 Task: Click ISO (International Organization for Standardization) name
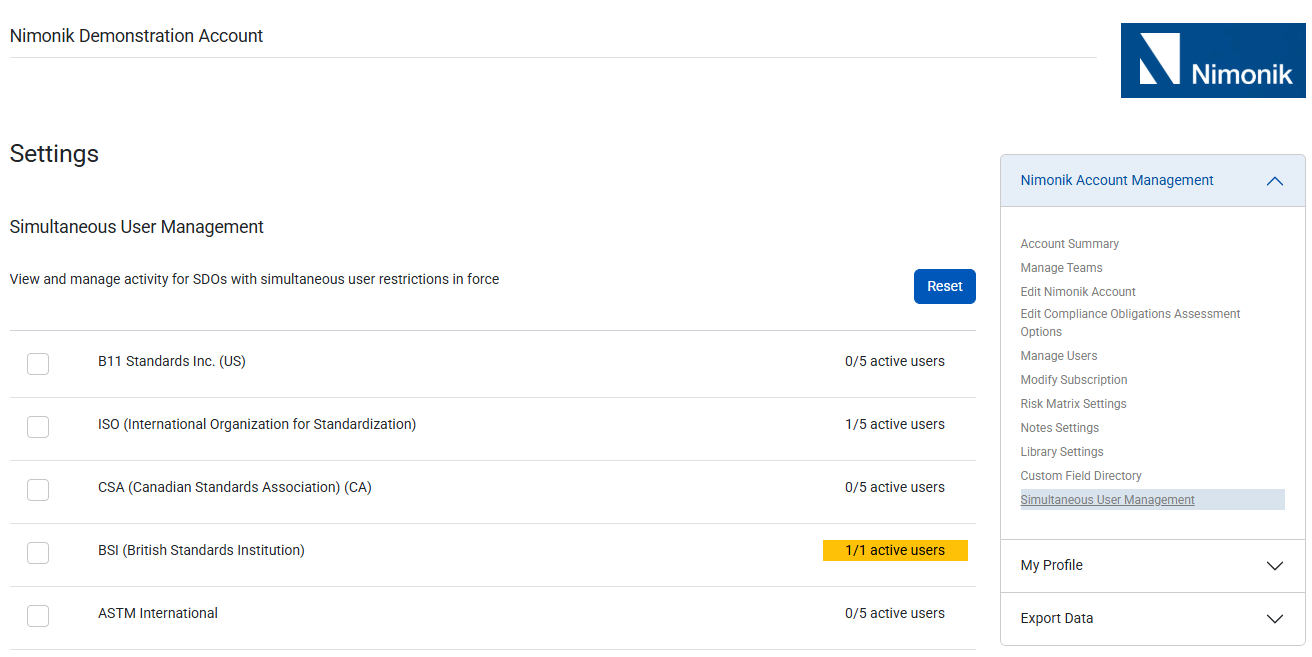pos(257,424)
